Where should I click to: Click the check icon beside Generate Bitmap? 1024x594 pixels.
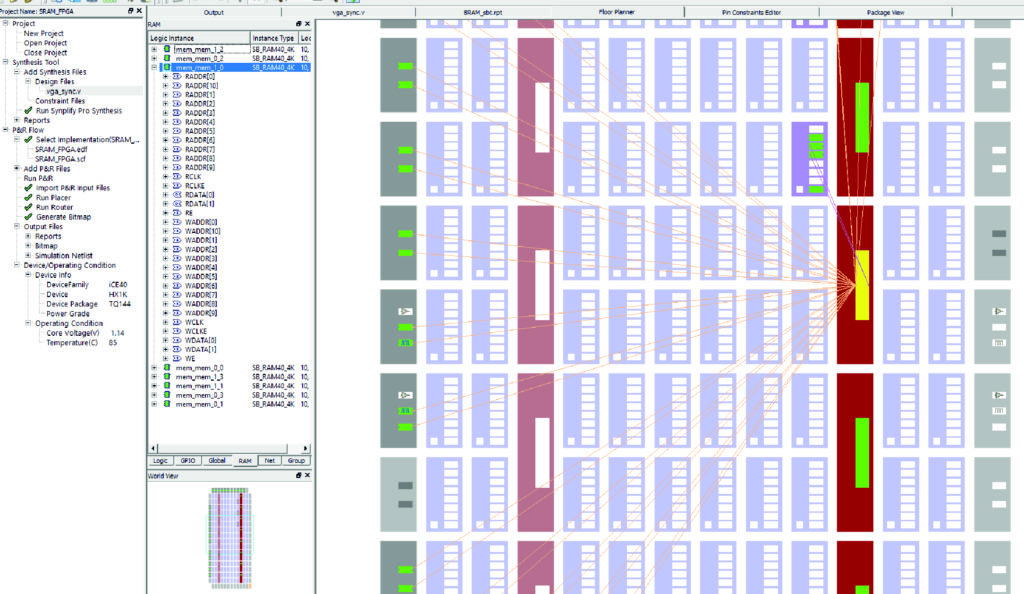28,217
